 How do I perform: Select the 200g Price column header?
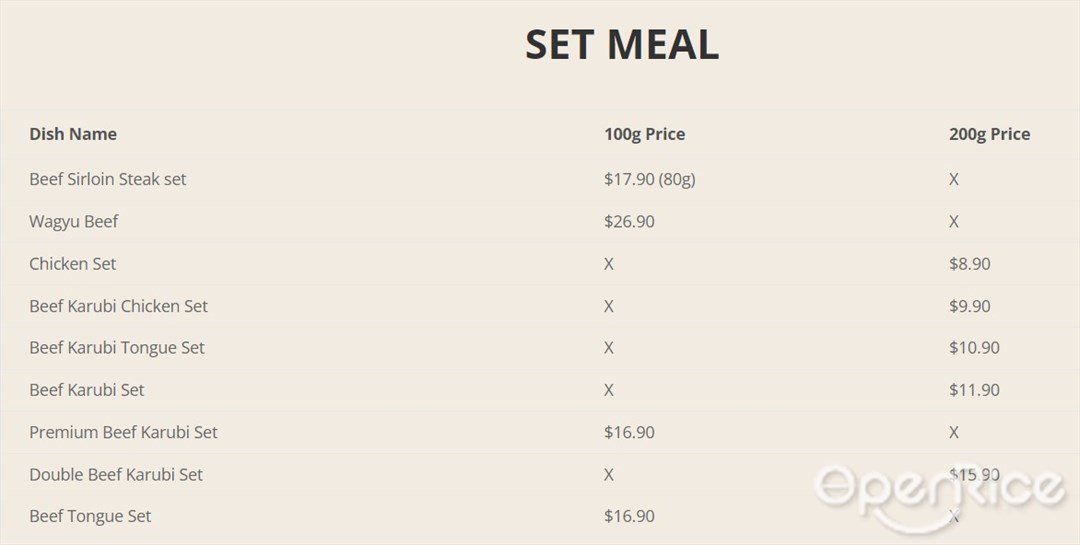tap(990, 134)
